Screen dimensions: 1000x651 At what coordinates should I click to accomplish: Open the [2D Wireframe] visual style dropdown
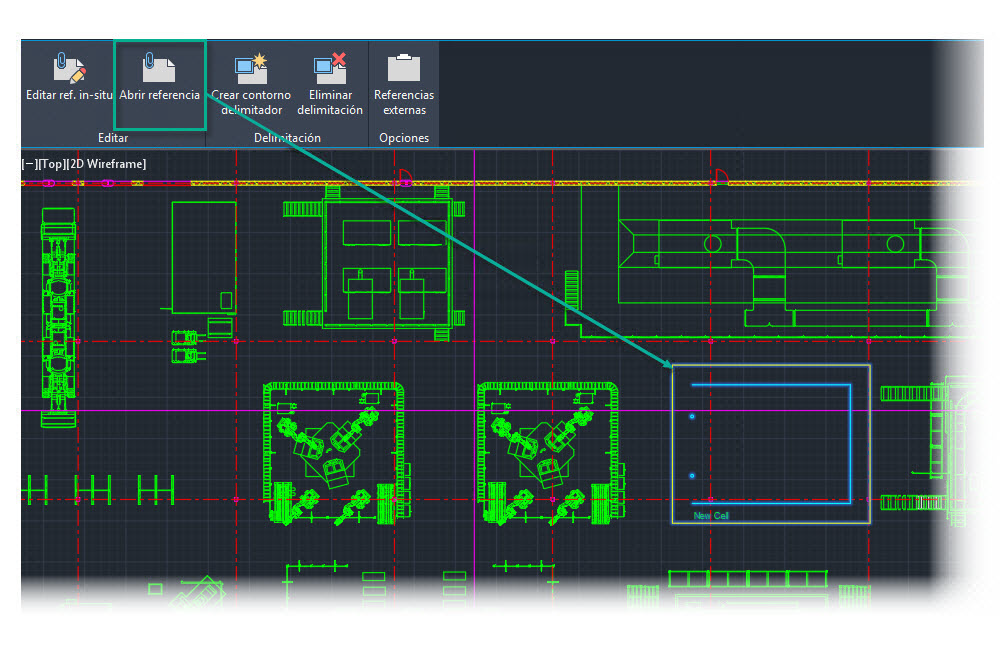[104, 163]
